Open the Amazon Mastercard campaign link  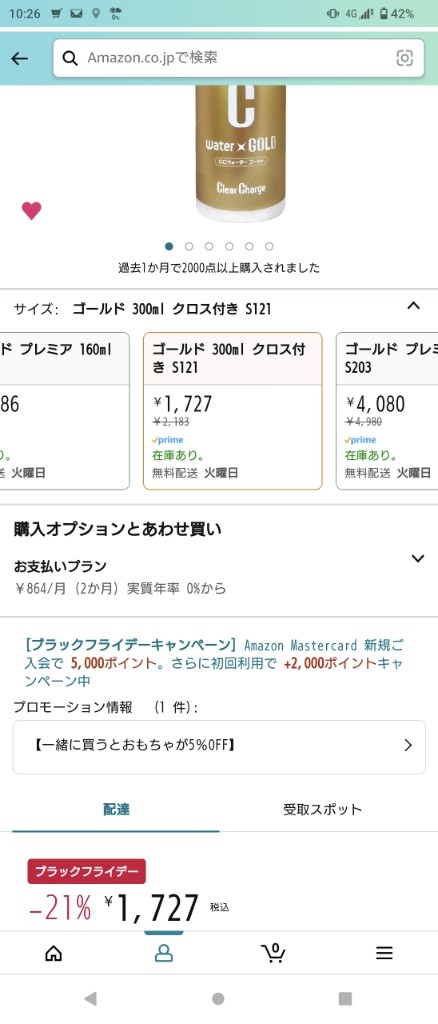(215, 663)
